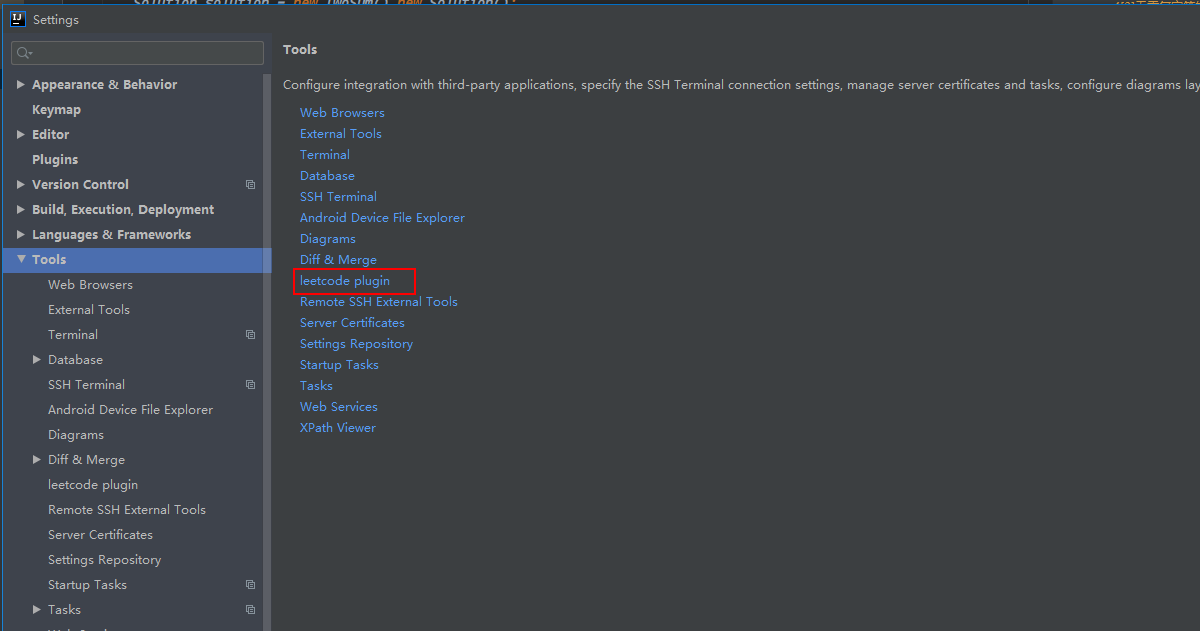Focus the settings search field

[x=138, y=53]
